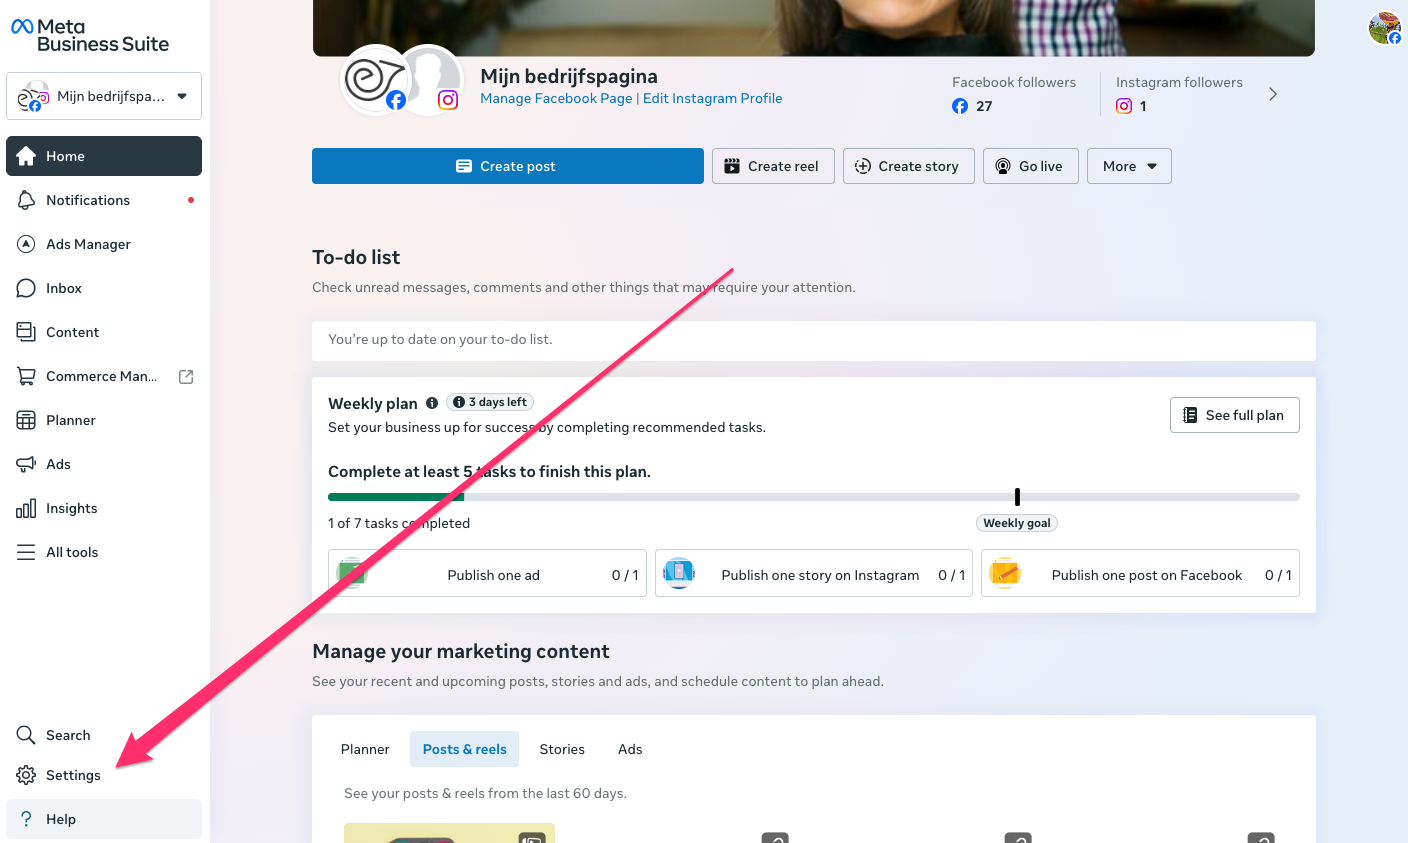Click the Weekly goal label
Screen dimensions: 1408x843
click(x=1017, y=523)
